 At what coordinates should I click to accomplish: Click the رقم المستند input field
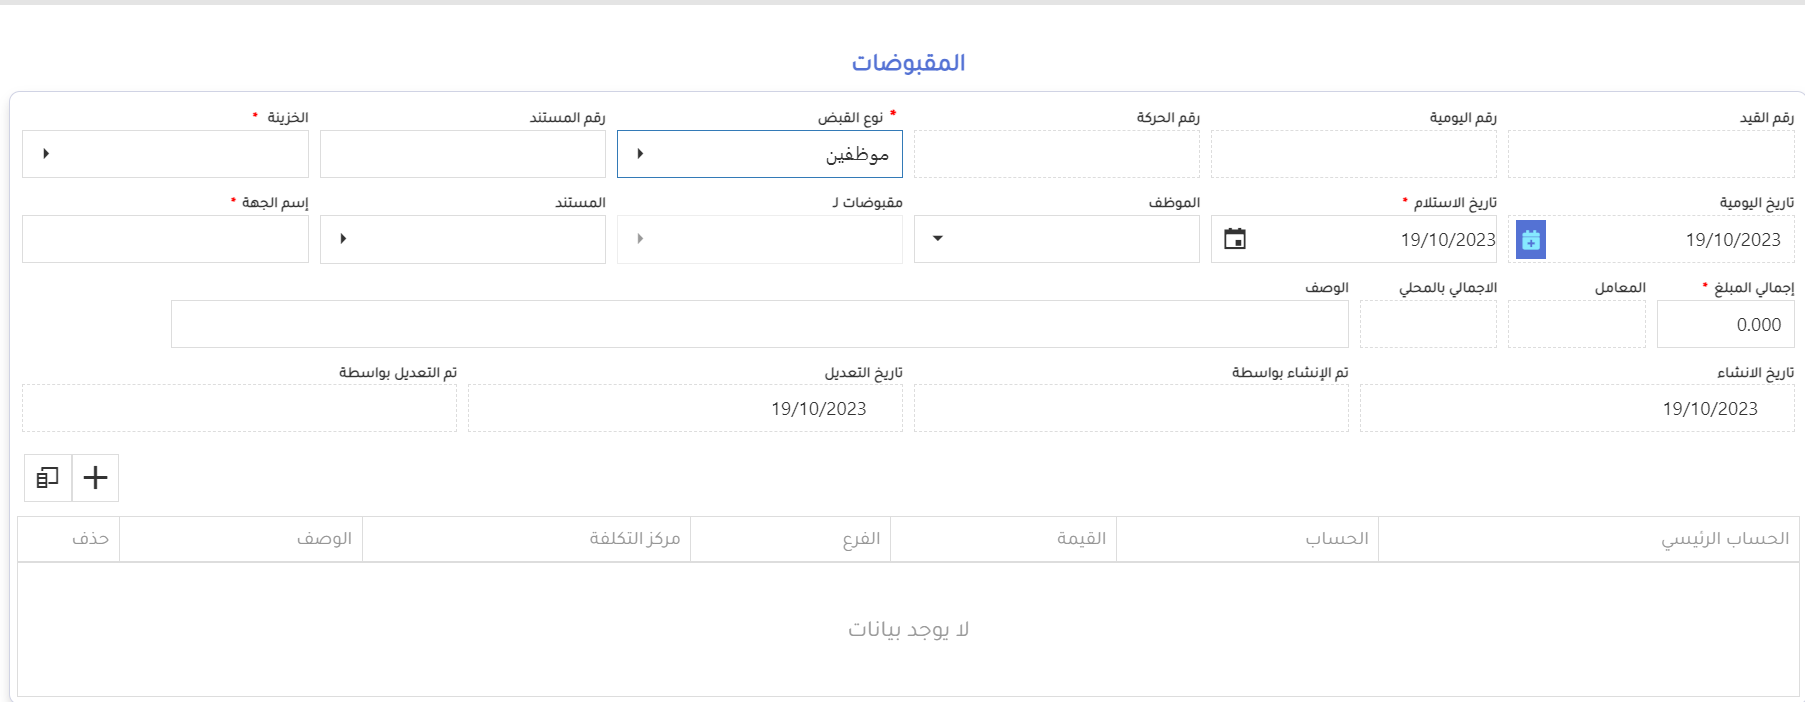point(463,154)
